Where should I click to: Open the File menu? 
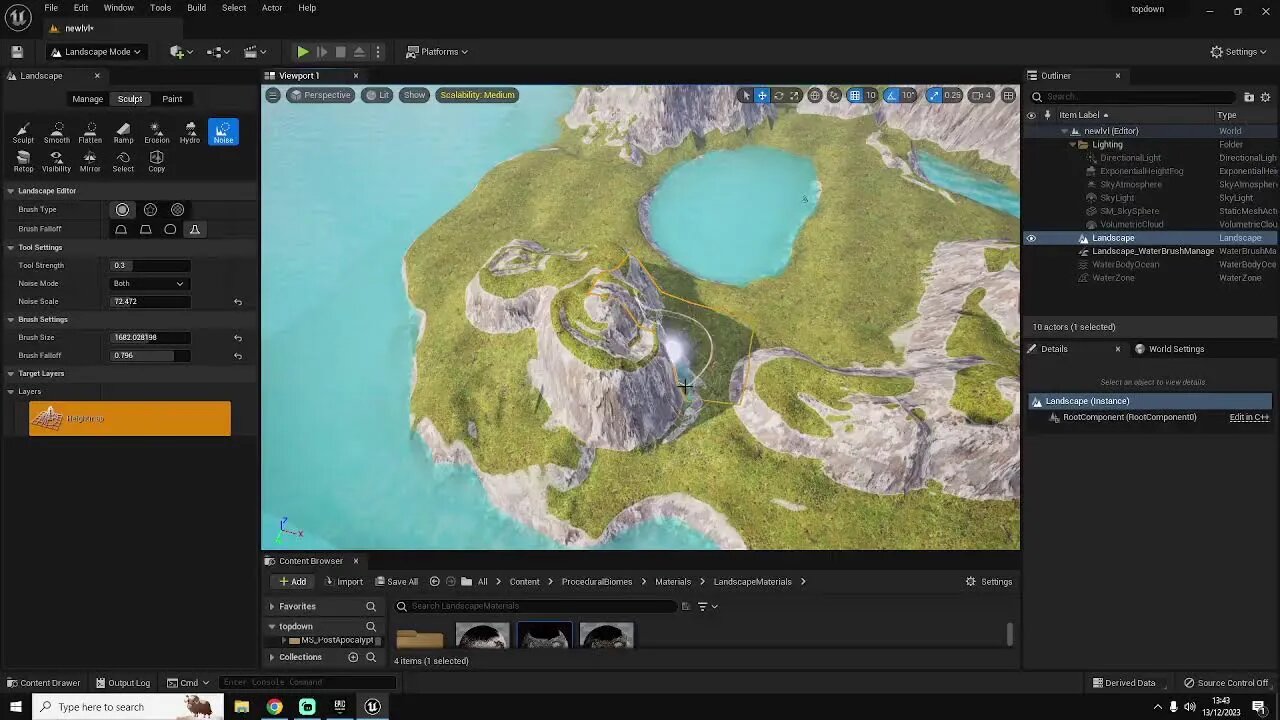coord(51,8)
